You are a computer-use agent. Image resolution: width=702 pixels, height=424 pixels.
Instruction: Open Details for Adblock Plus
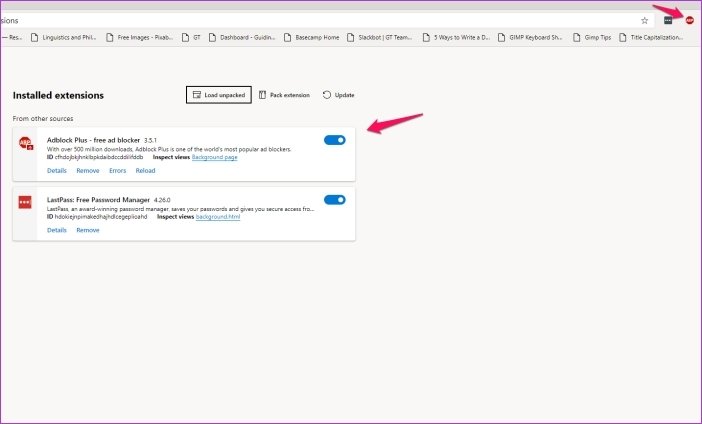57,171
